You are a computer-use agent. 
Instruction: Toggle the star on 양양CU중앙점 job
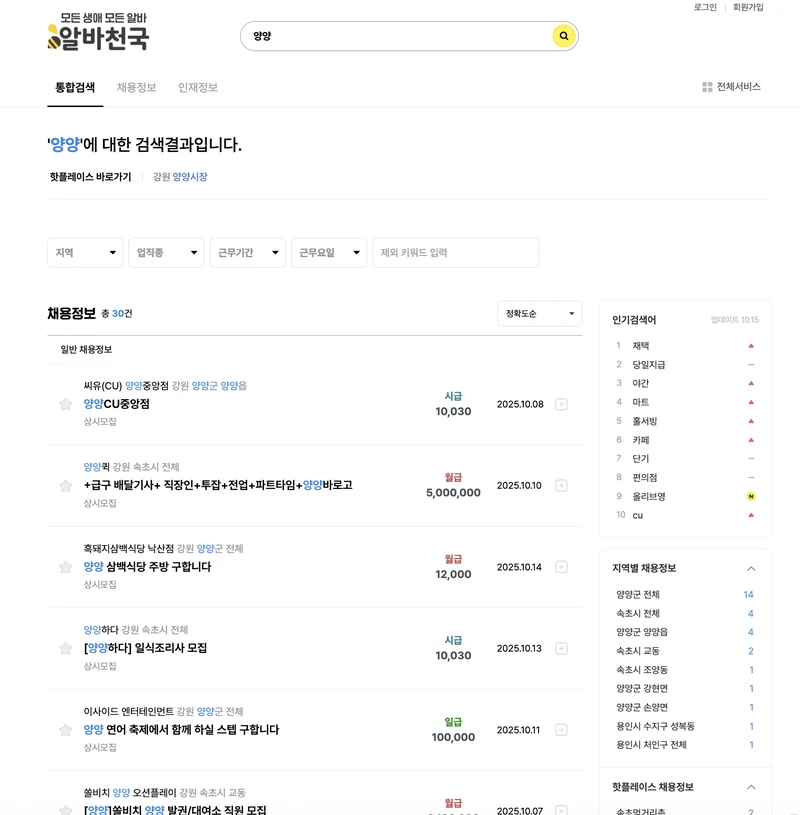coord(65,404)
